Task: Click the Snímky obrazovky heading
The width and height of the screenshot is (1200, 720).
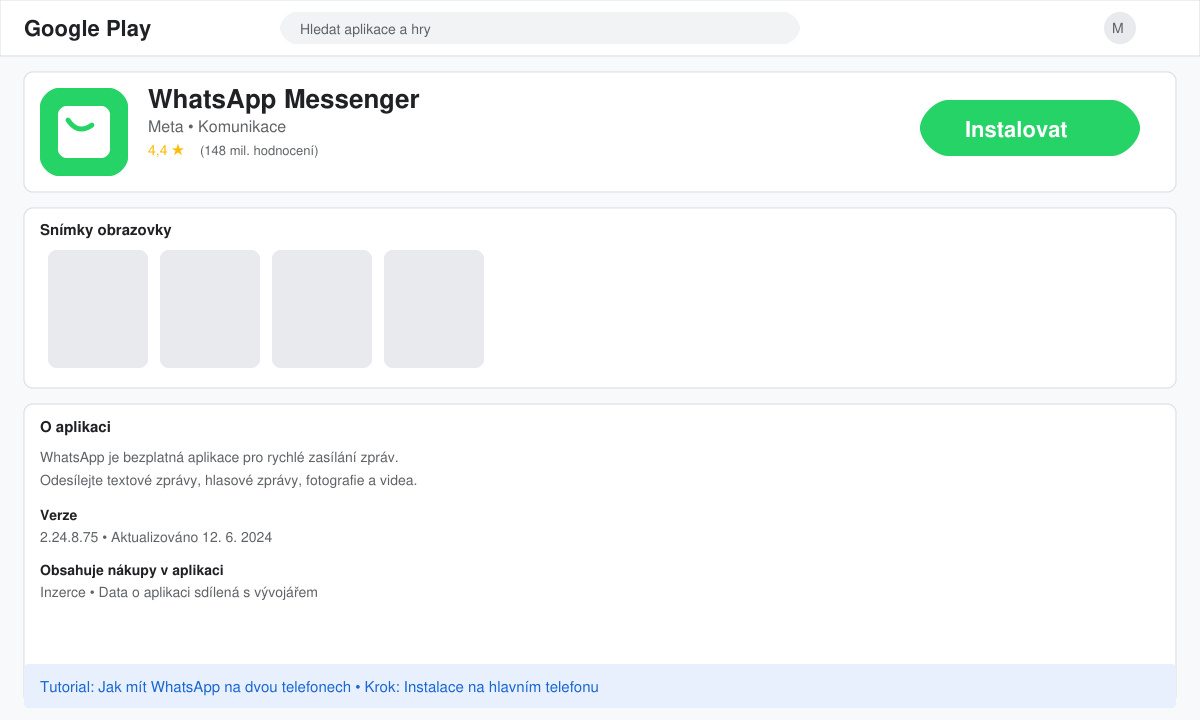Action: tap(106, 230)
